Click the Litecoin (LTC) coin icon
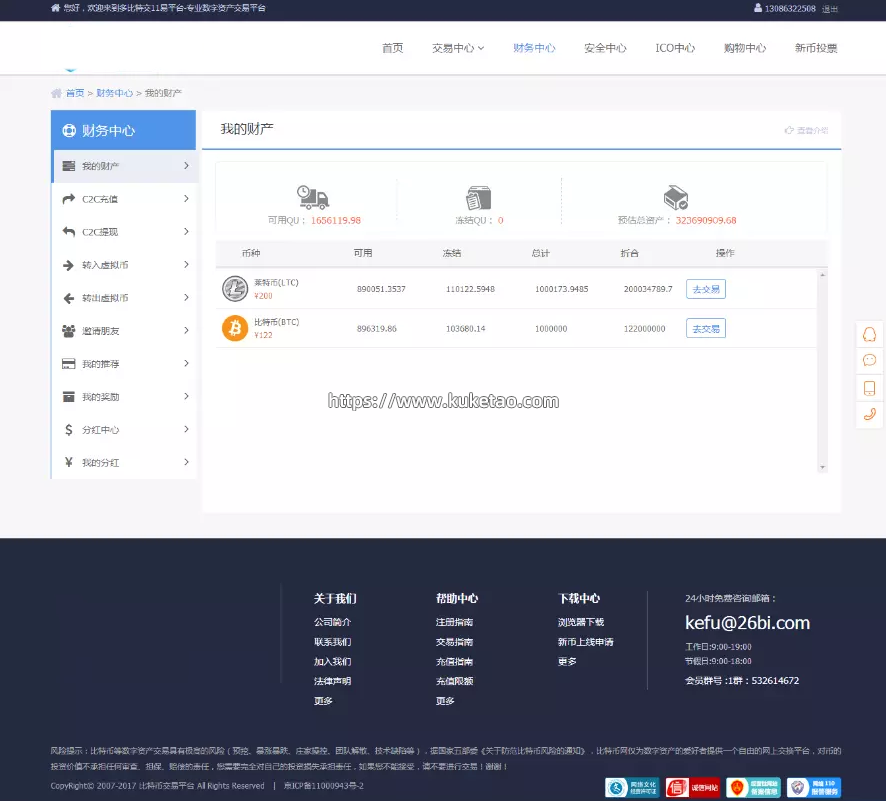The image size is (886, 803). click(x=234, y=289)
